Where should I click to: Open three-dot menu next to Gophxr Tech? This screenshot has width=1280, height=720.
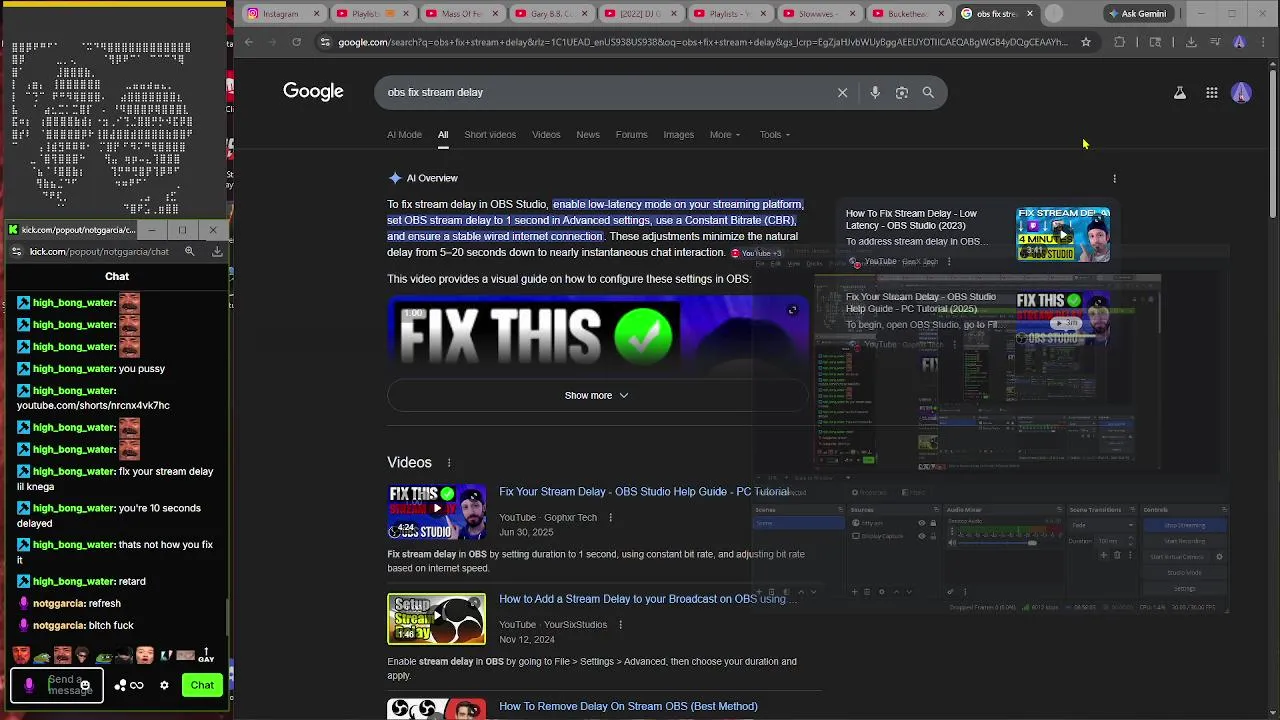[610, 517]
